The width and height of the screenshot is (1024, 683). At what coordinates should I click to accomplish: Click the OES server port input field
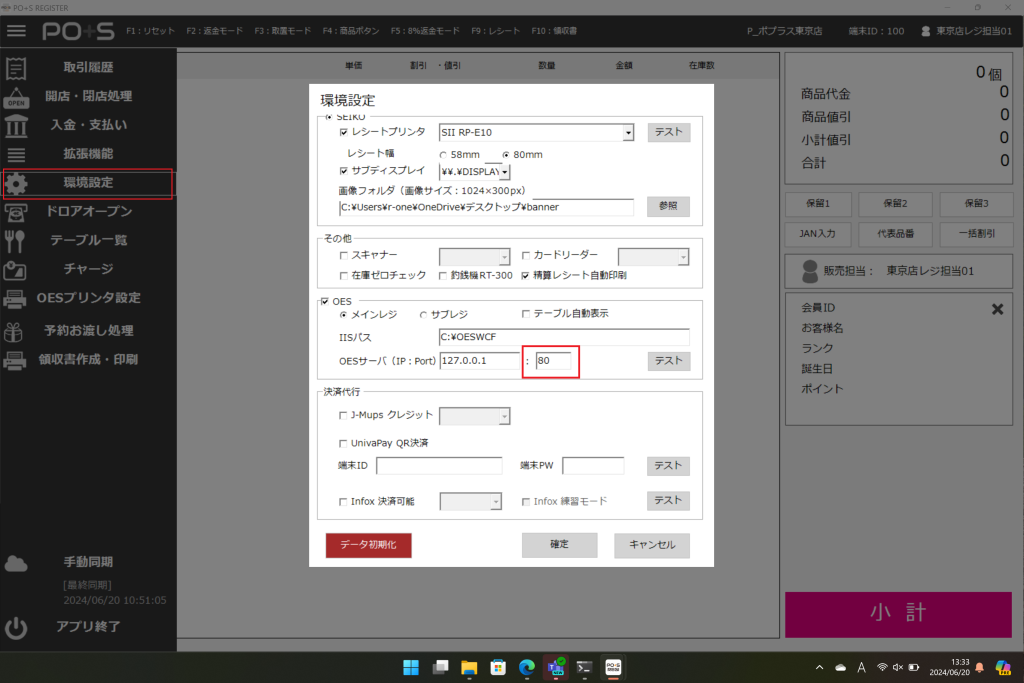coord(553,361)
